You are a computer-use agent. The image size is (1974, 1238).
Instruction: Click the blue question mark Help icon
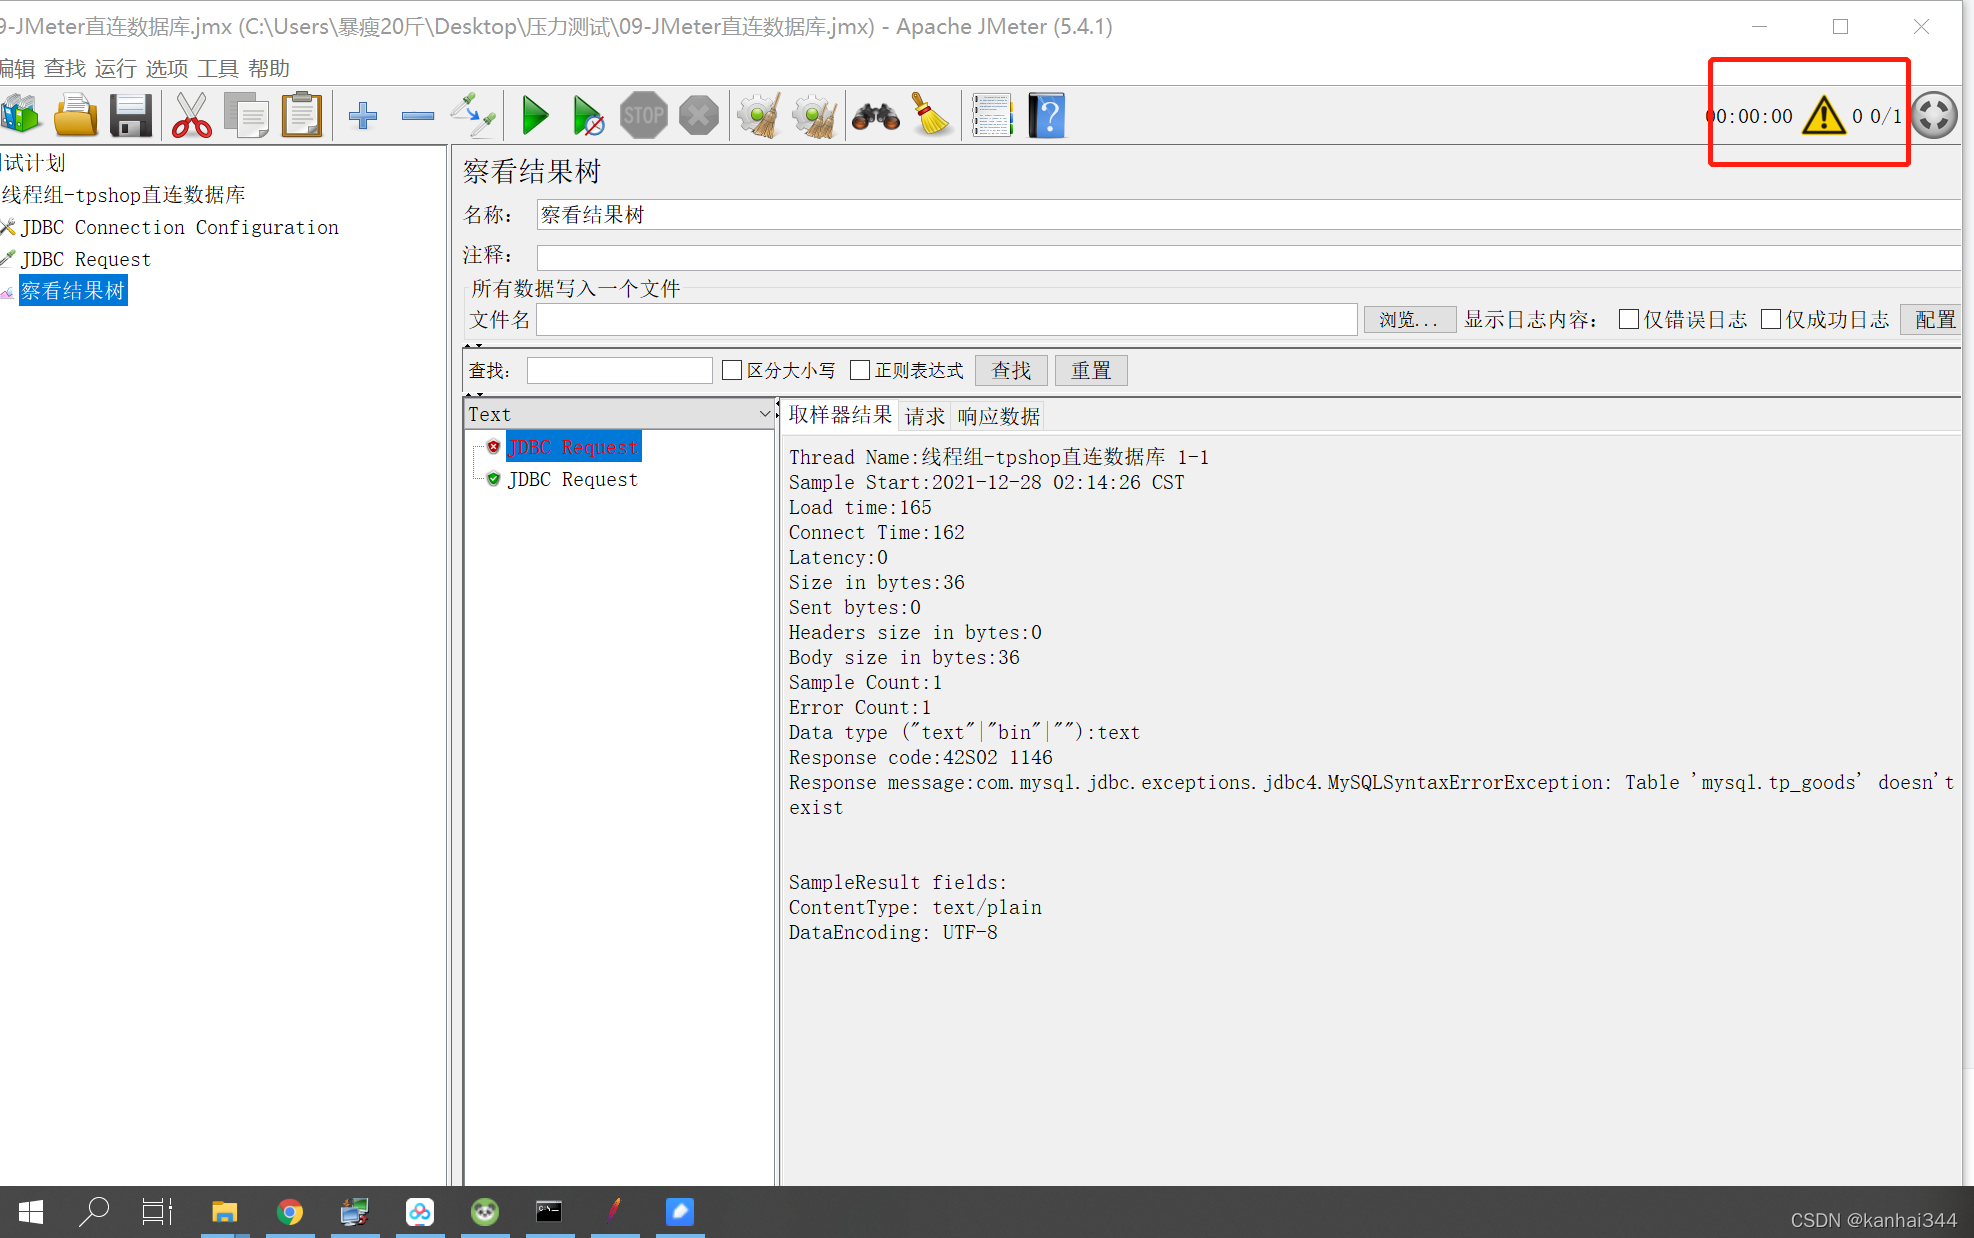pyautogui.click(x=1046, y=116)
